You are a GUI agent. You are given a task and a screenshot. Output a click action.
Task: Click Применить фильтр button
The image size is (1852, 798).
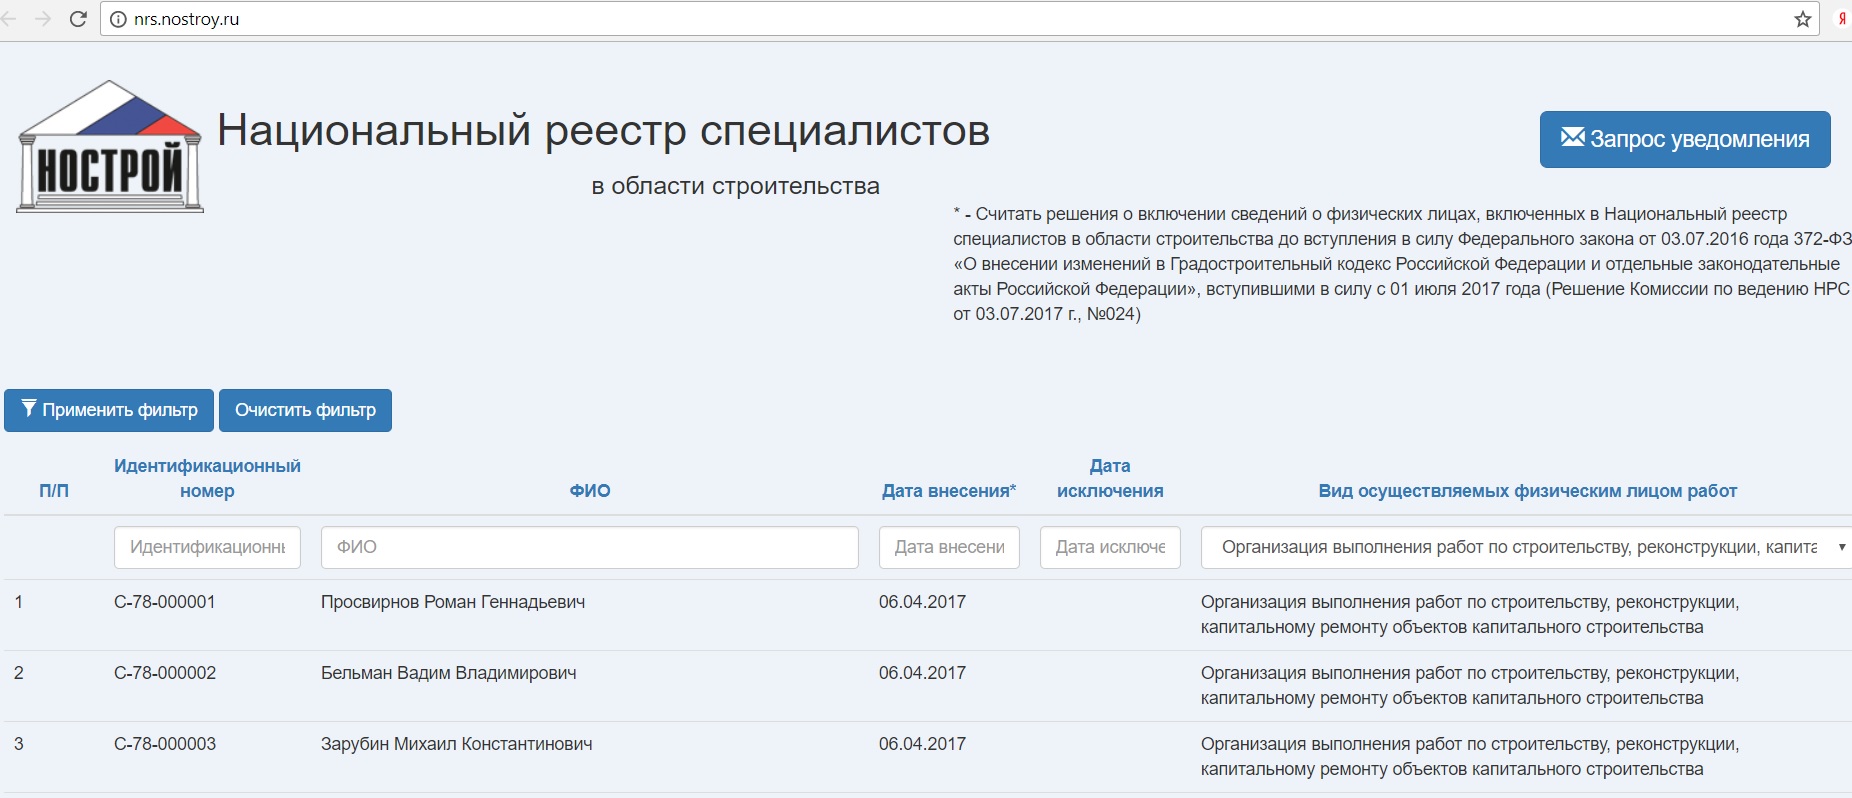109,410
